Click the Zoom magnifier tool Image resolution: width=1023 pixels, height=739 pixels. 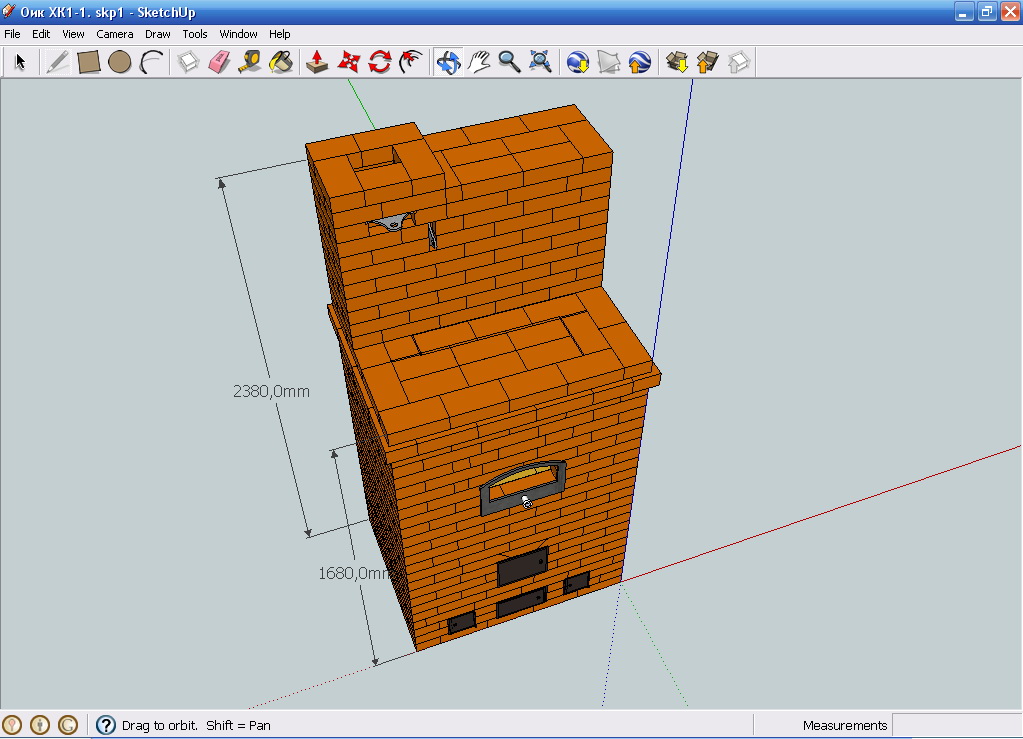point(510,63)
